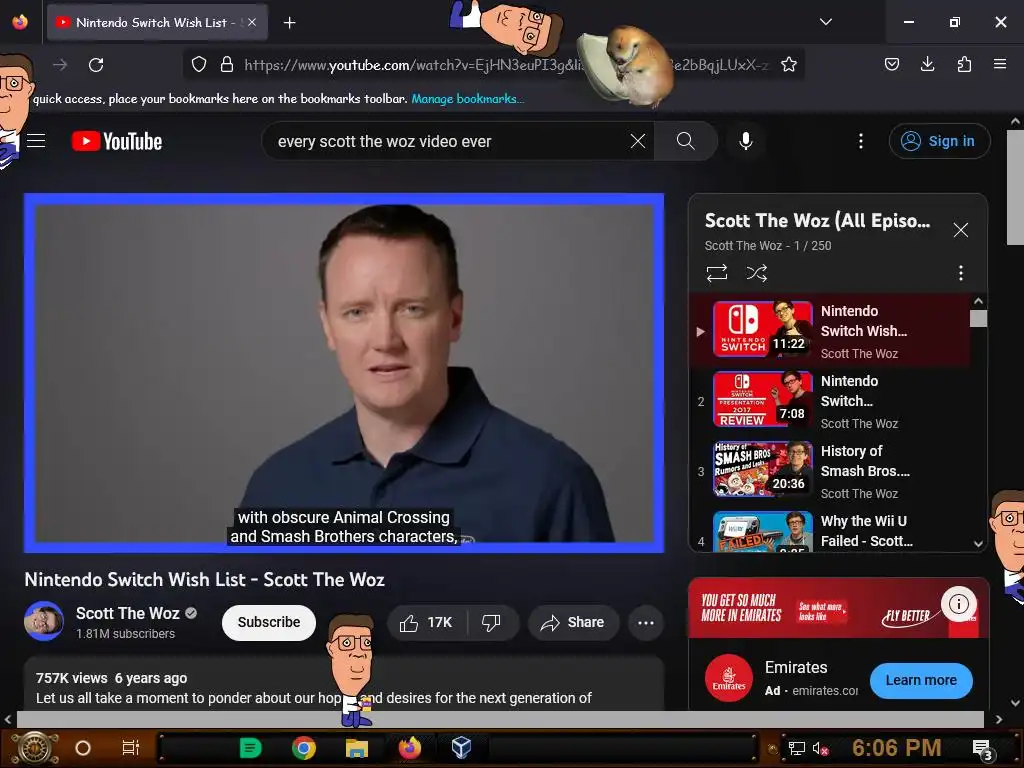
Task: Click the Sign in button
Action: tap(939, 141)
